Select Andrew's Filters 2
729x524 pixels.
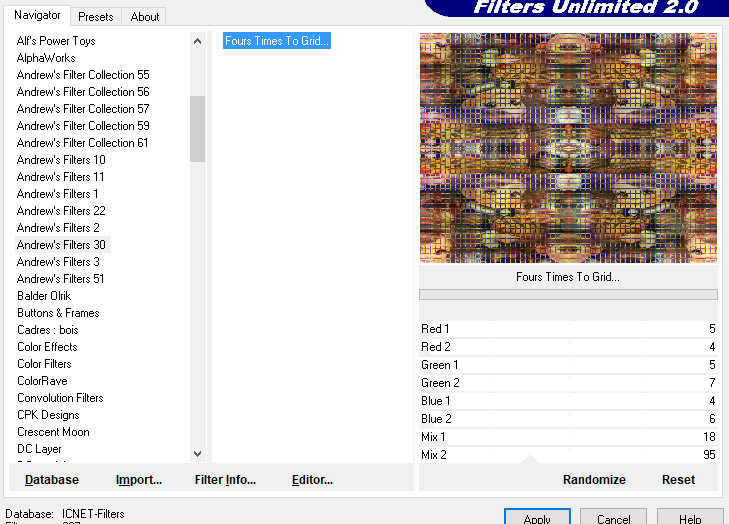pos(58,228)
